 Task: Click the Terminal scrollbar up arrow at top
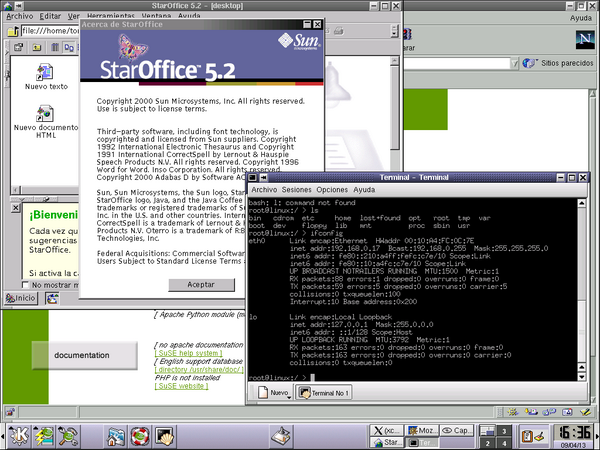pos(581,203)
